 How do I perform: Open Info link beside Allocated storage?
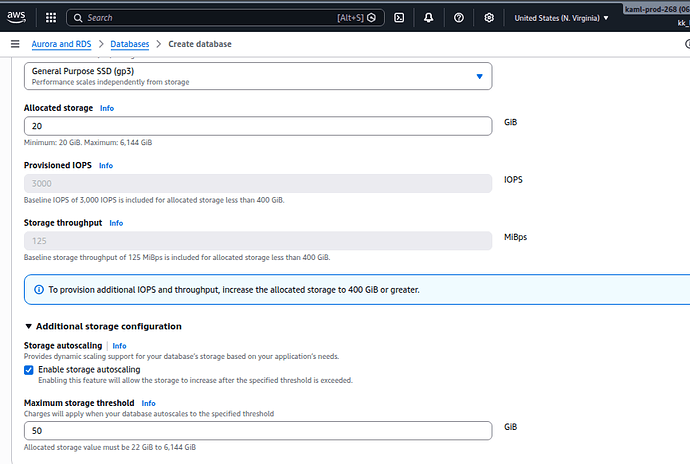(107, 107)
